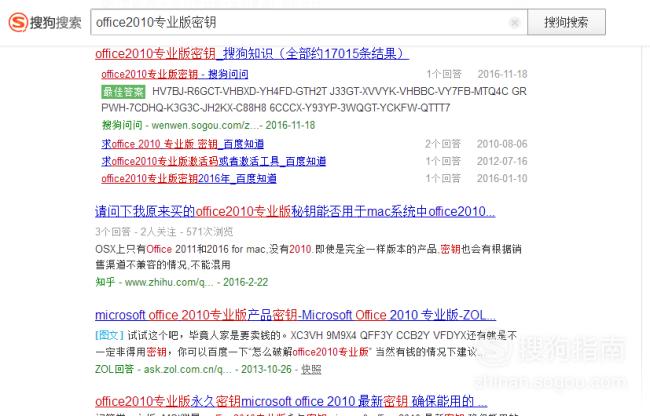Select the key line starting PWH-7CDHQ
Screen dimensions: 650x416
click(x=276, y=108)
